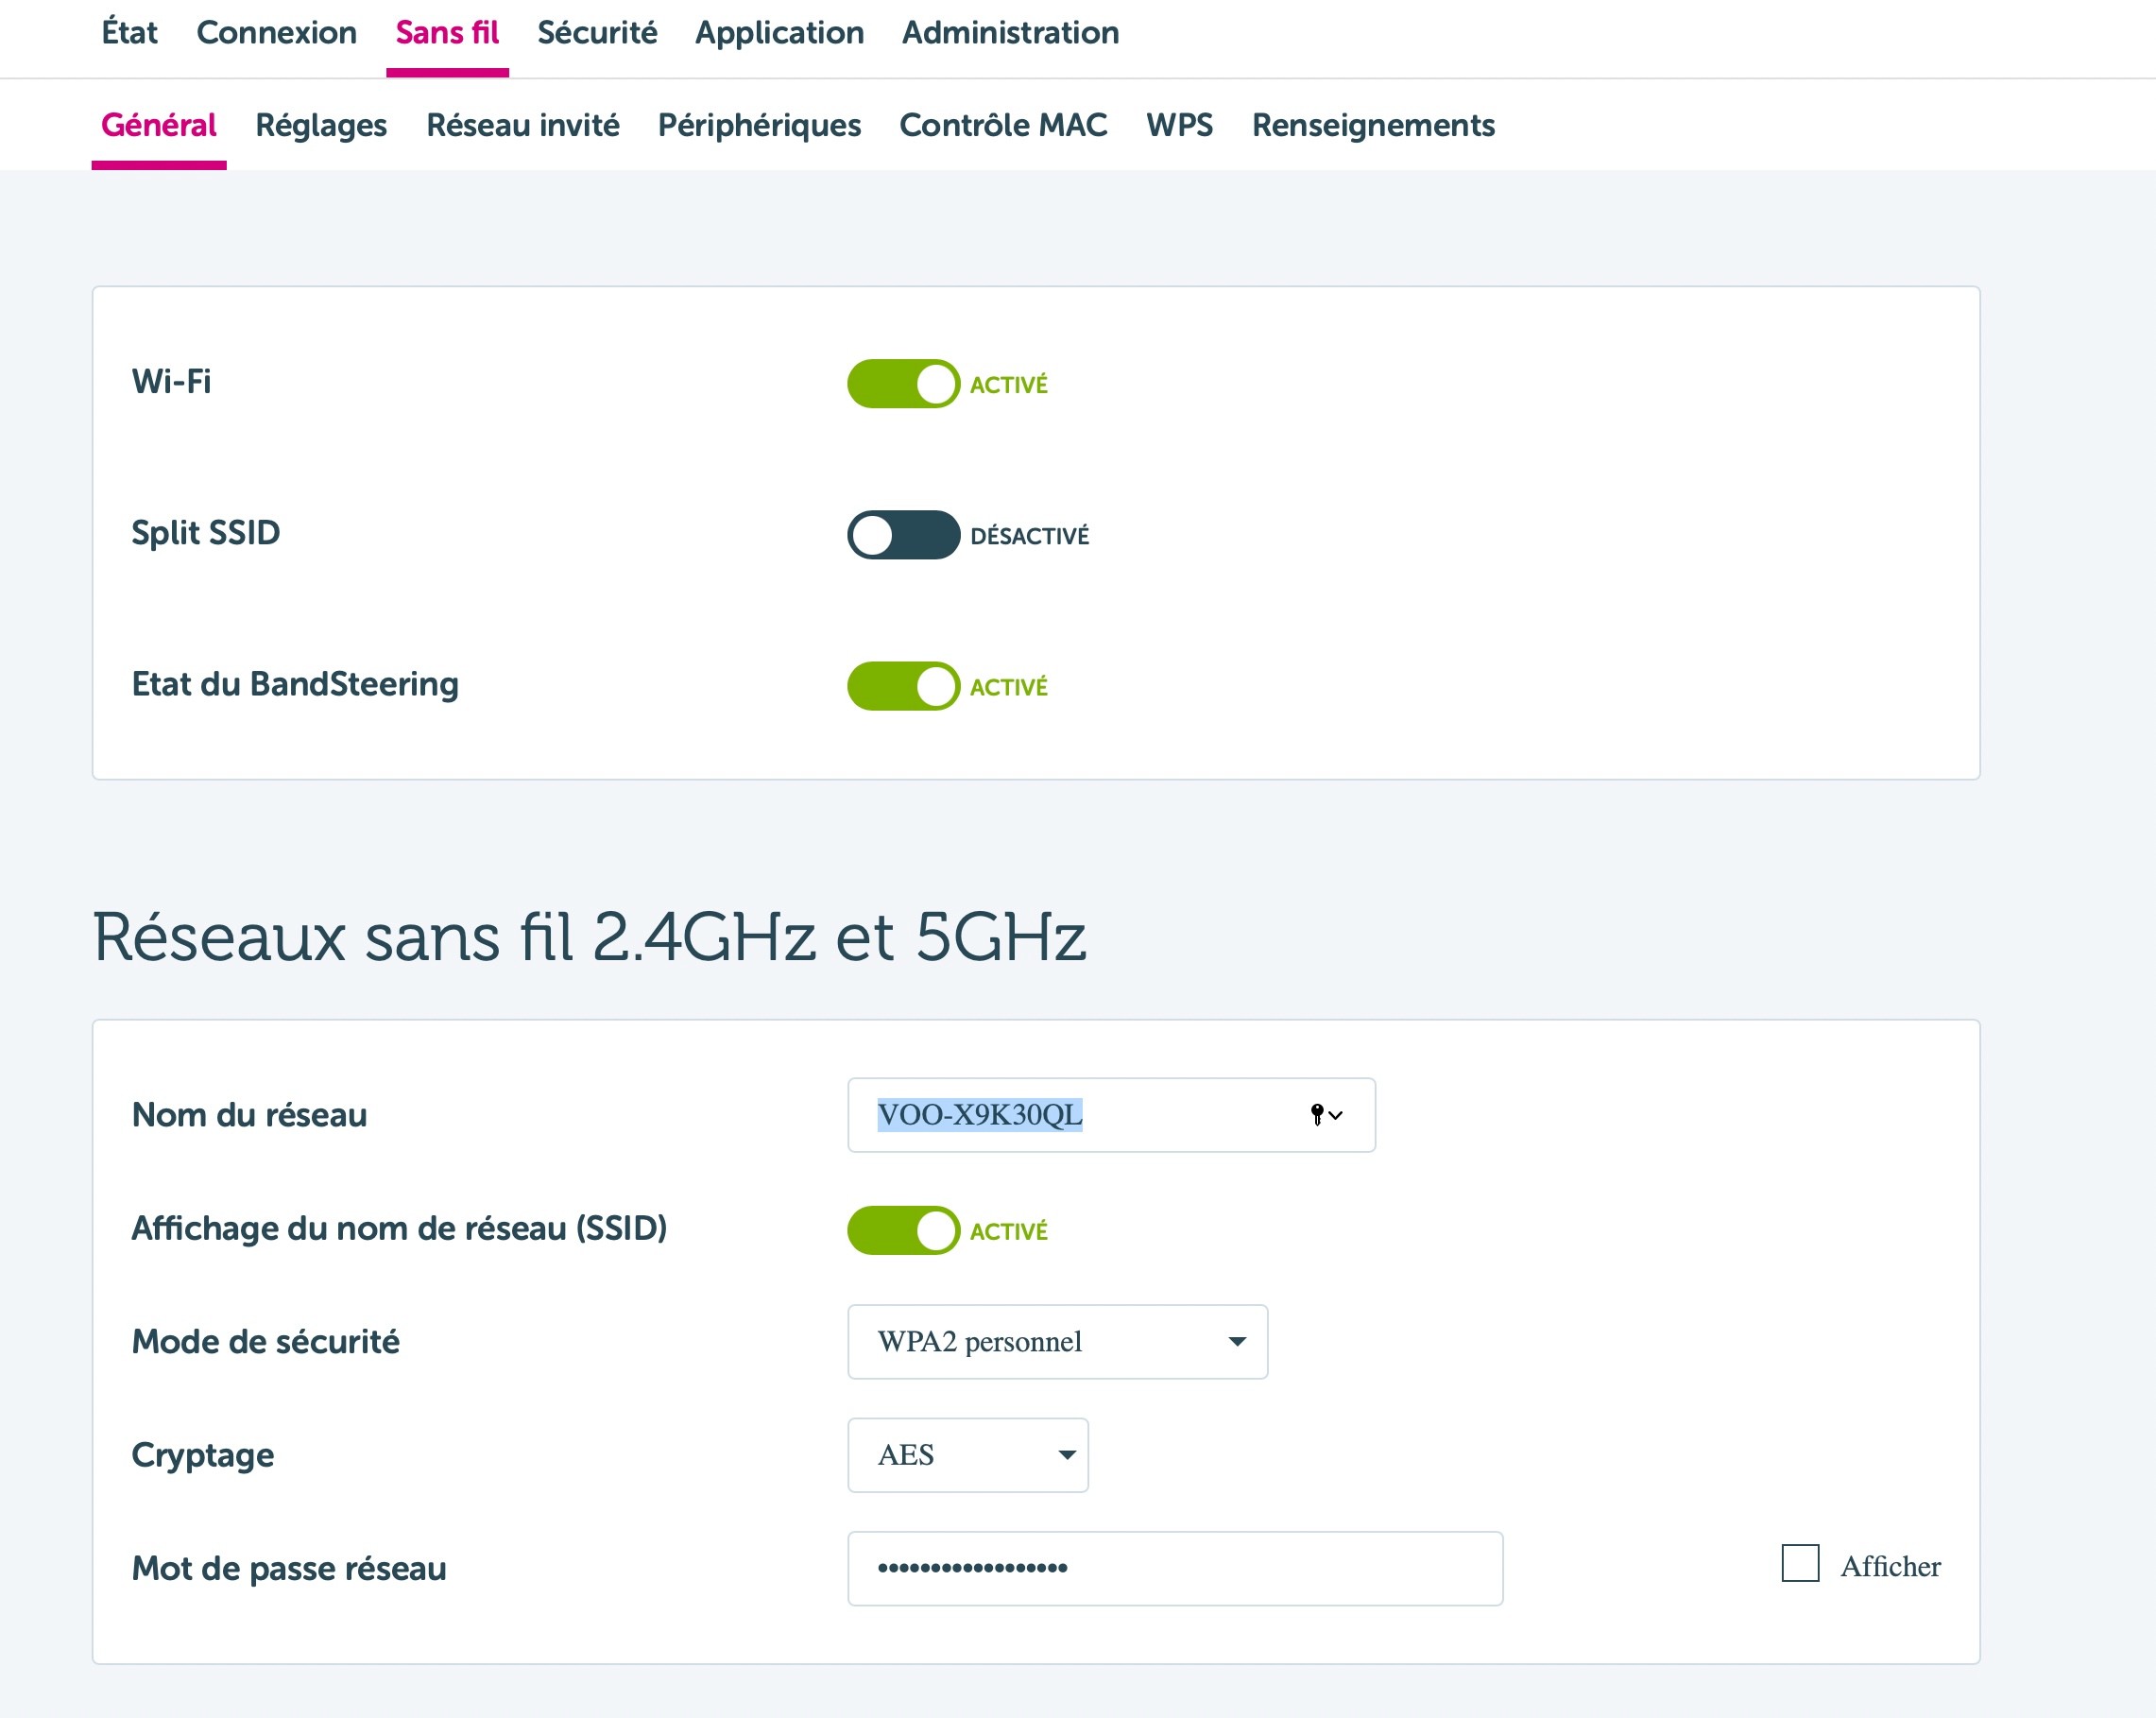Turn off SSID name display
The width and height of the screenshot is (2156, 1718).
click(903, 1231)
